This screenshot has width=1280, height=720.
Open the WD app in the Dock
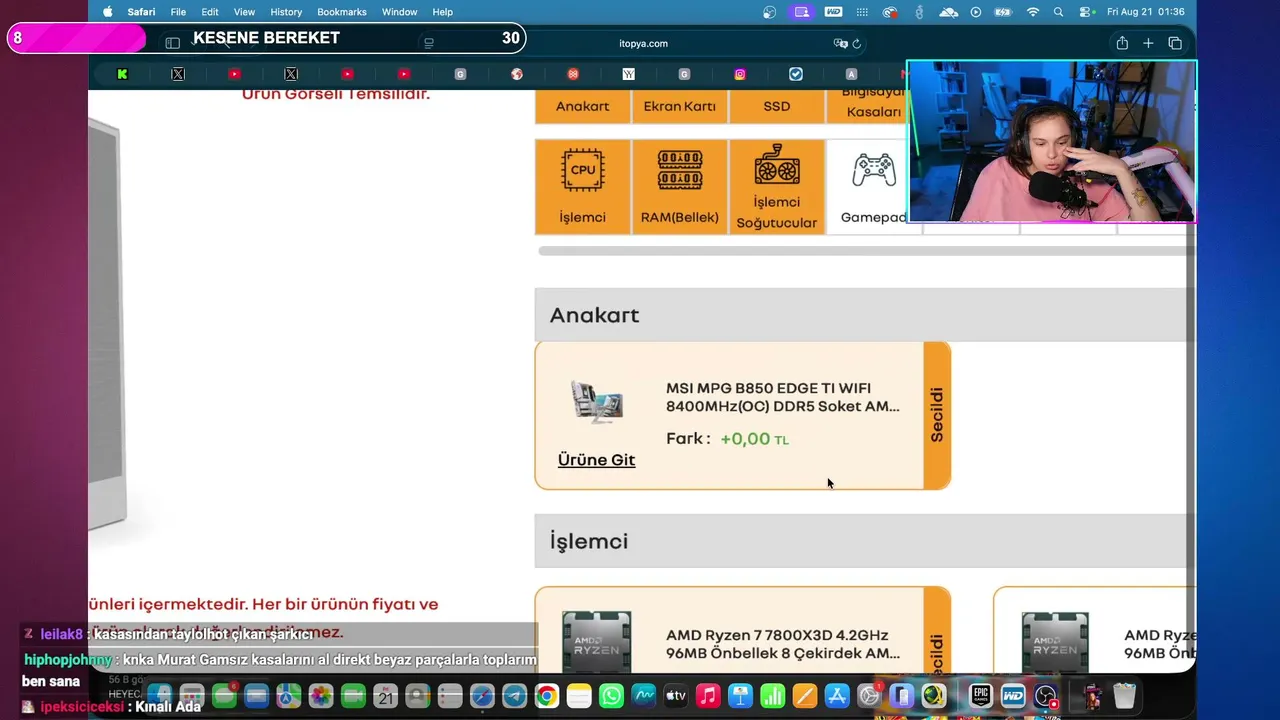1013,696
